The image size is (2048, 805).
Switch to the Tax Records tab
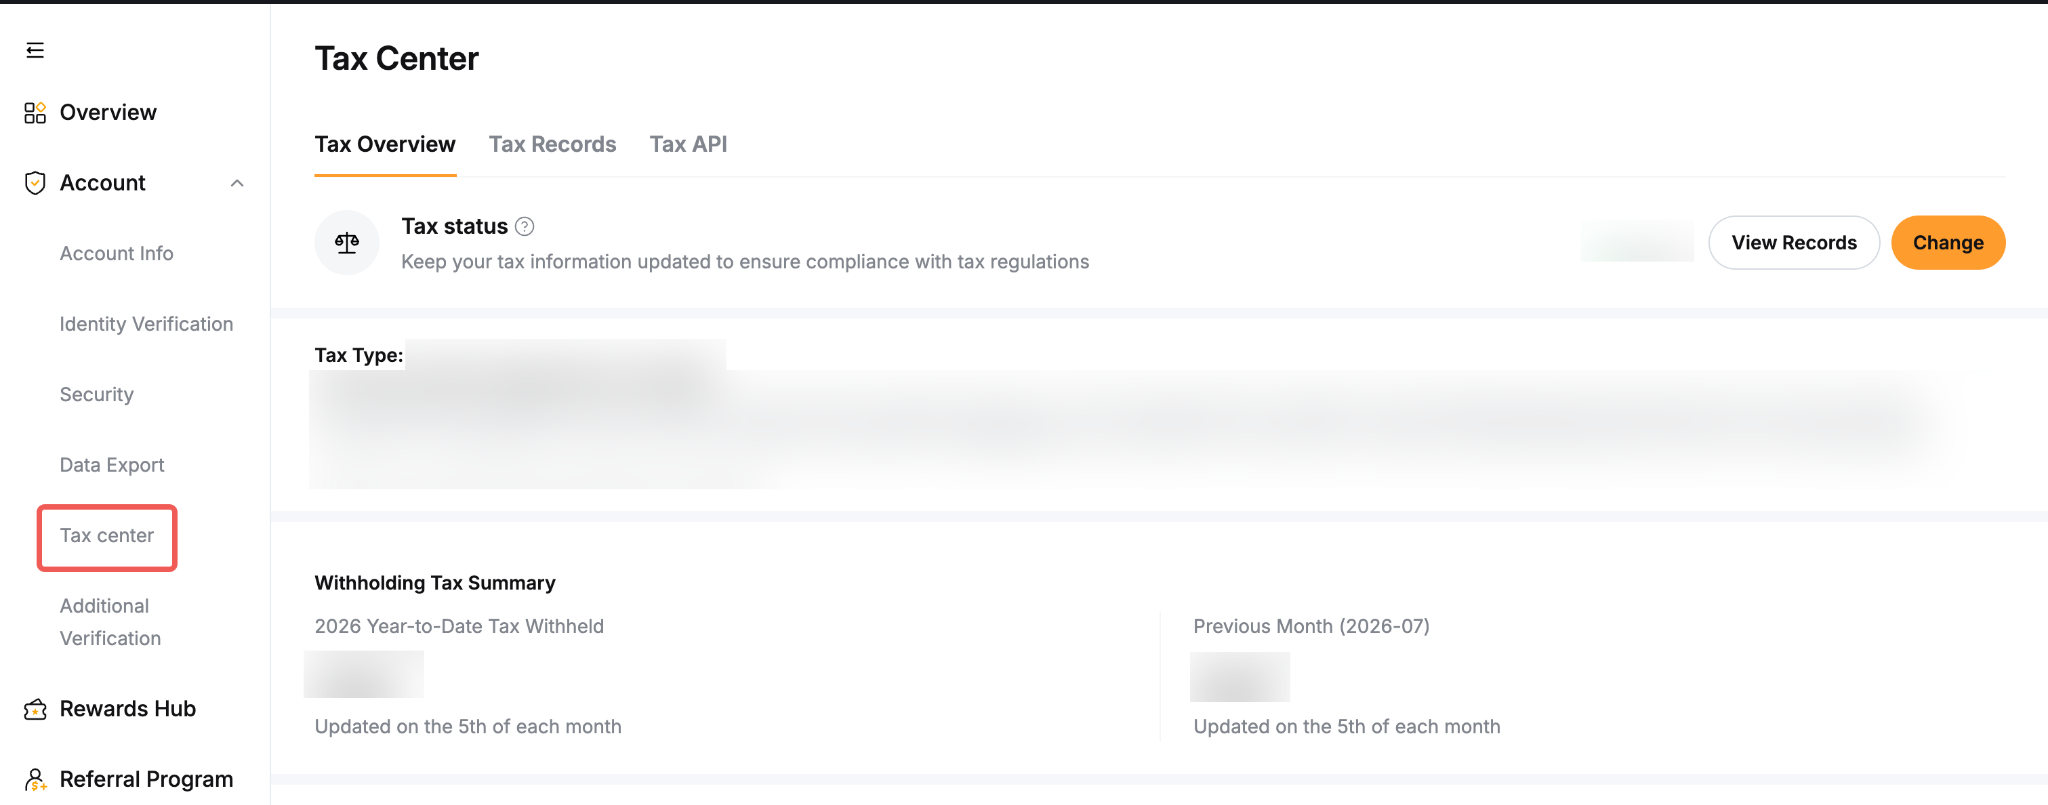pos(552,144)
